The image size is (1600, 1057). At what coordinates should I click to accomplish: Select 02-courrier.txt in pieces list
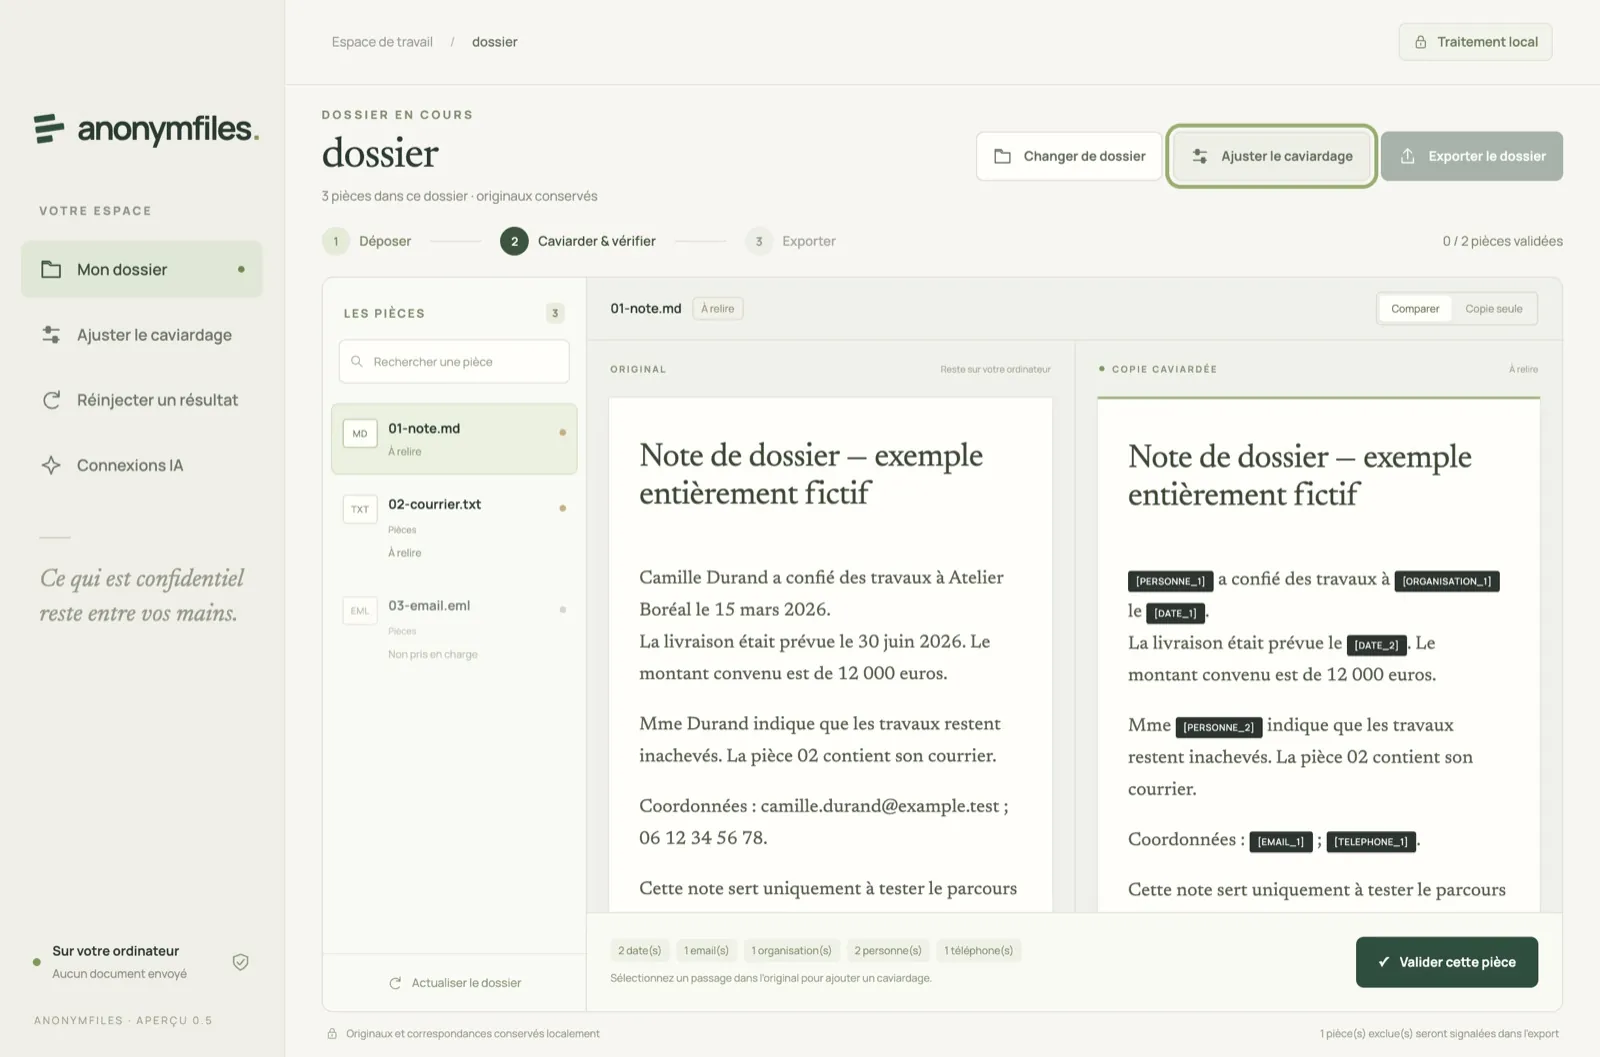pyautogui.click(x=454, y=527)
